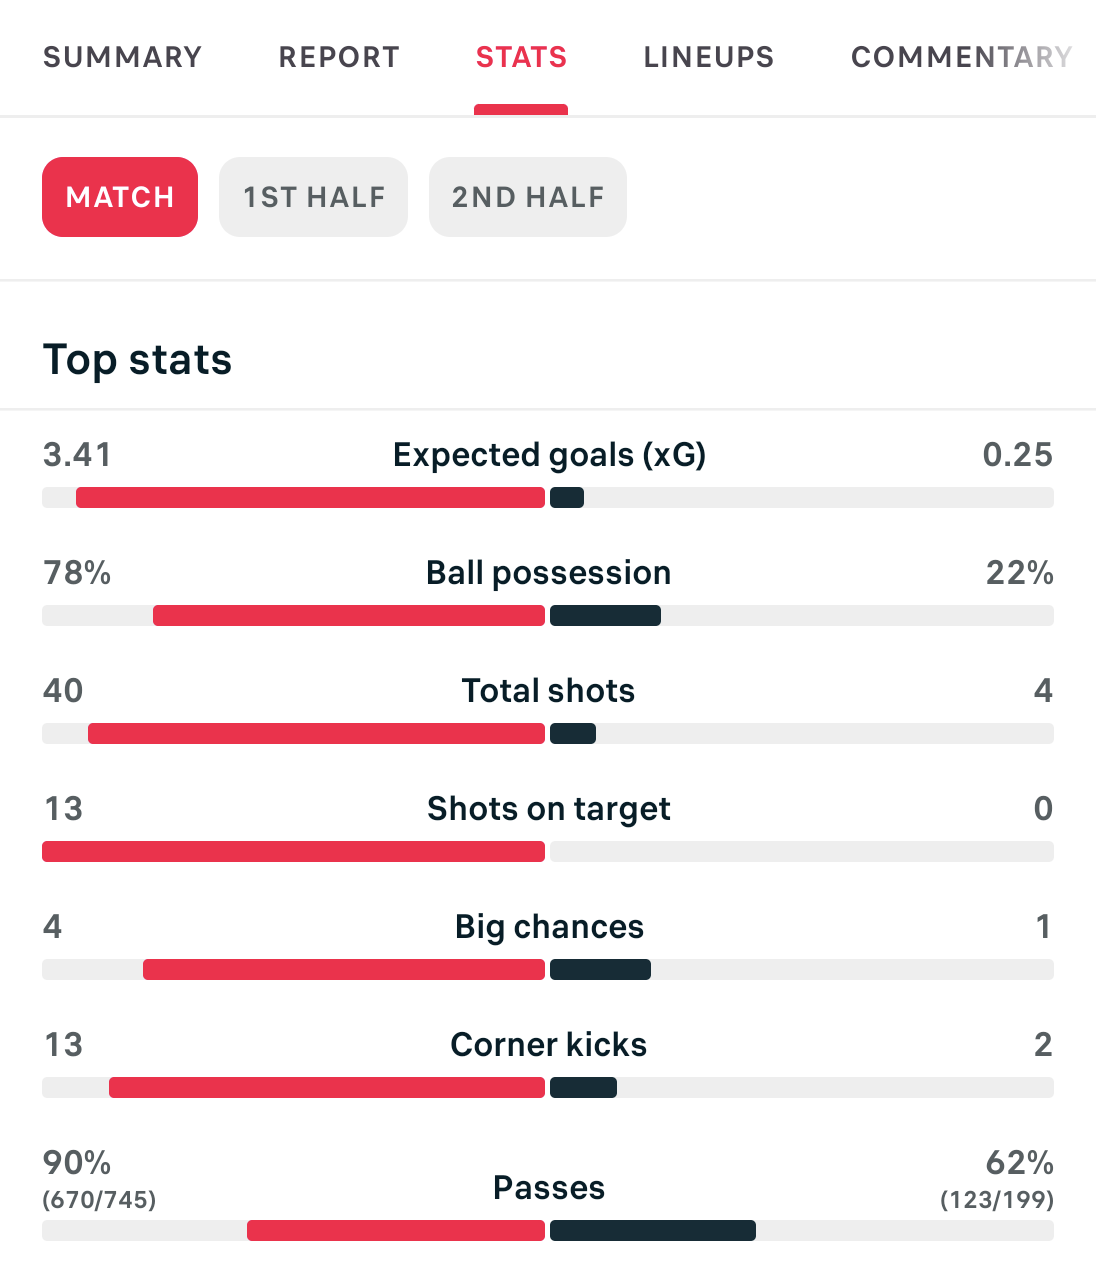Go to the Lineups tab
The width and height of the screenshot is (1096, 1284).
pos(708,57)
